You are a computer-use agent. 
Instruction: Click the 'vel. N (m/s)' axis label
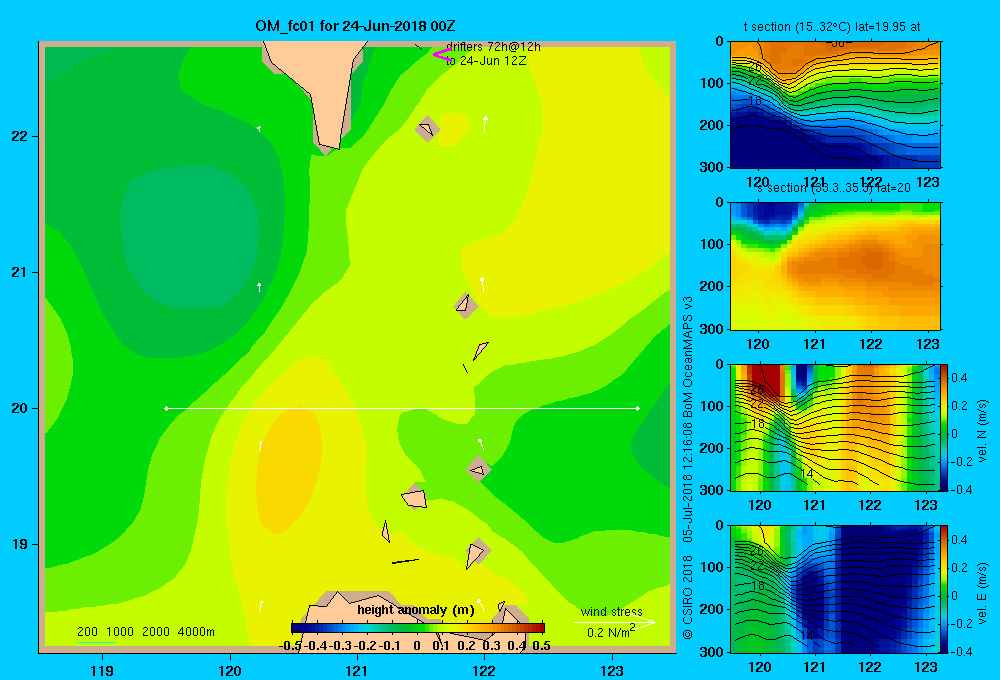(982, 431)
